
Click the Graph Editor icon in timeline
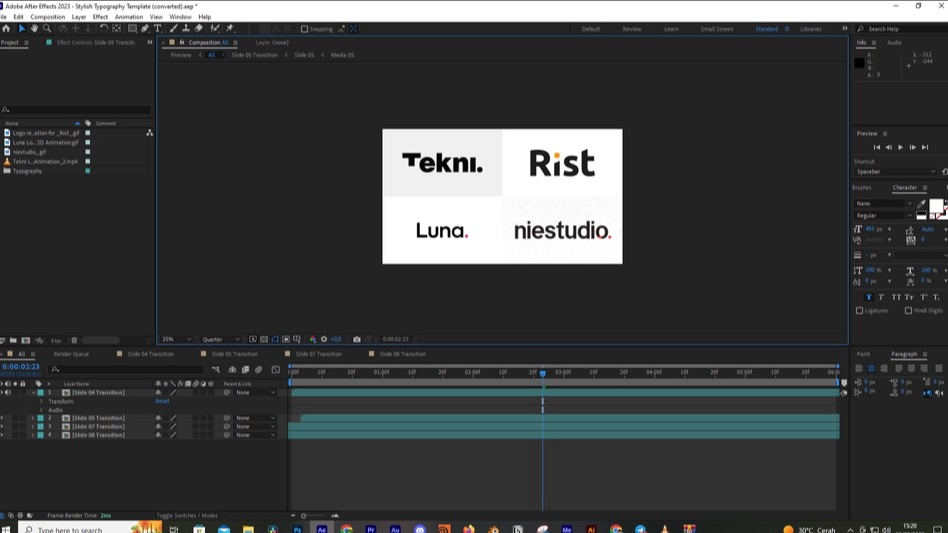276,369
